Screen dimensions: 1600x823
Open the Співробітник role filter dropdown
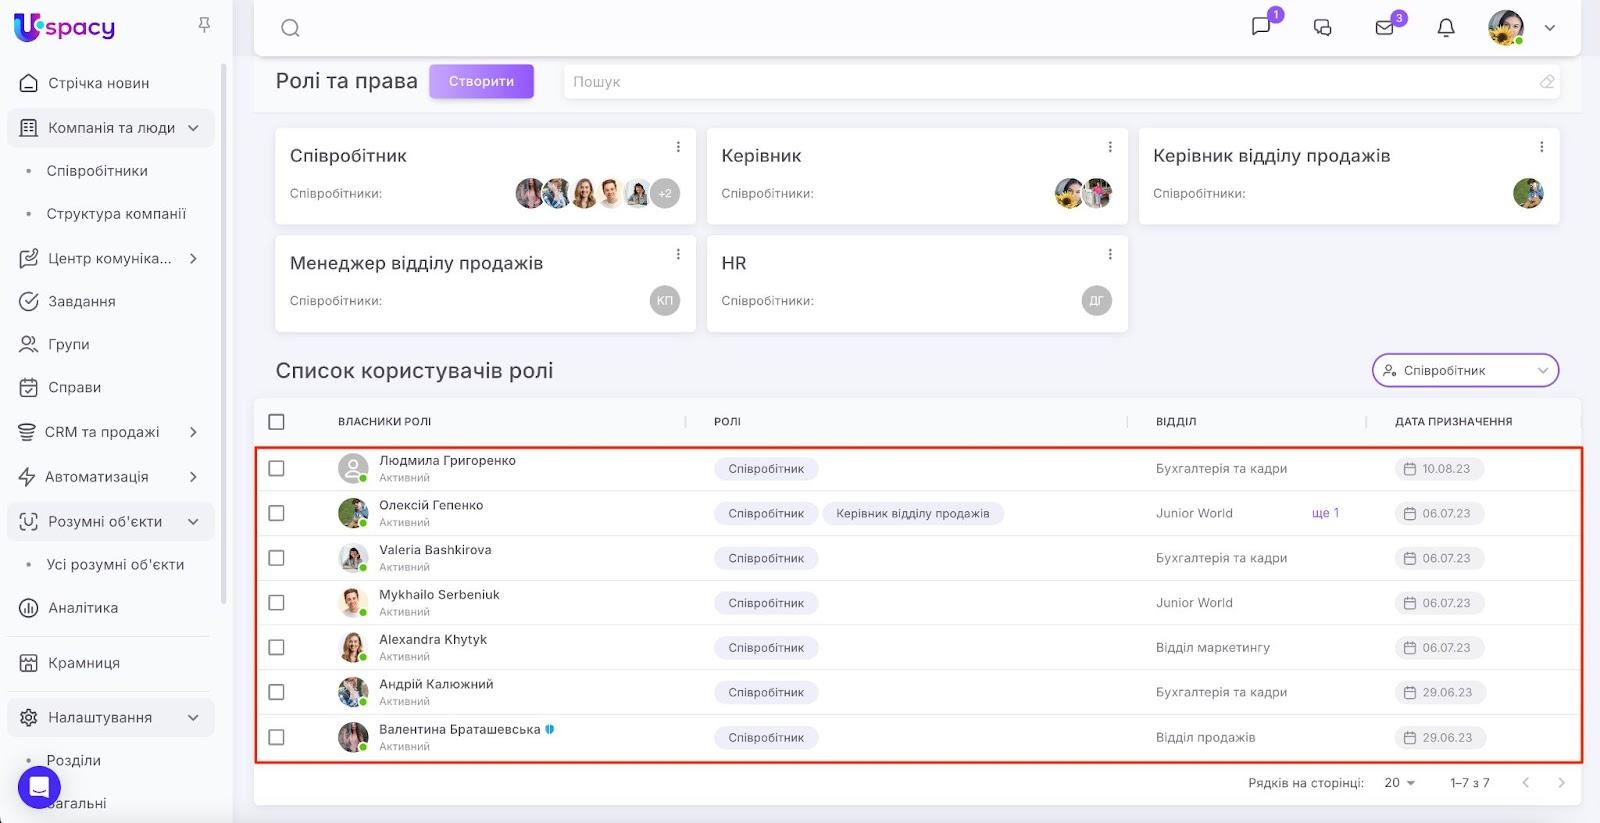coord(1465,370)
